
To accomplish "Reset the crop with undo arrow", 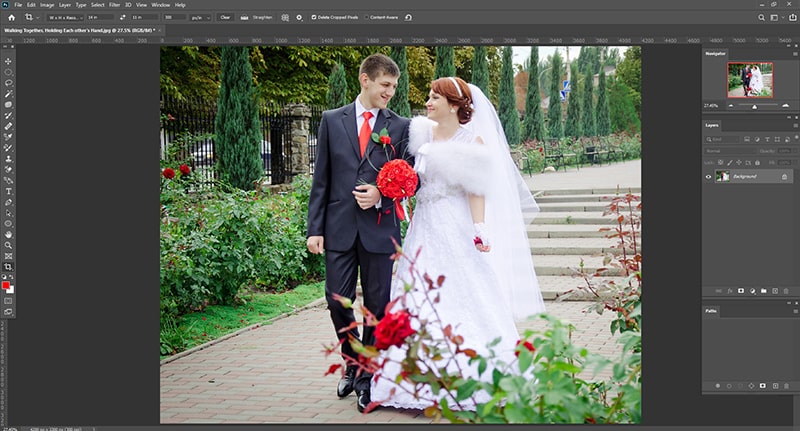I will tap(408, 17).
